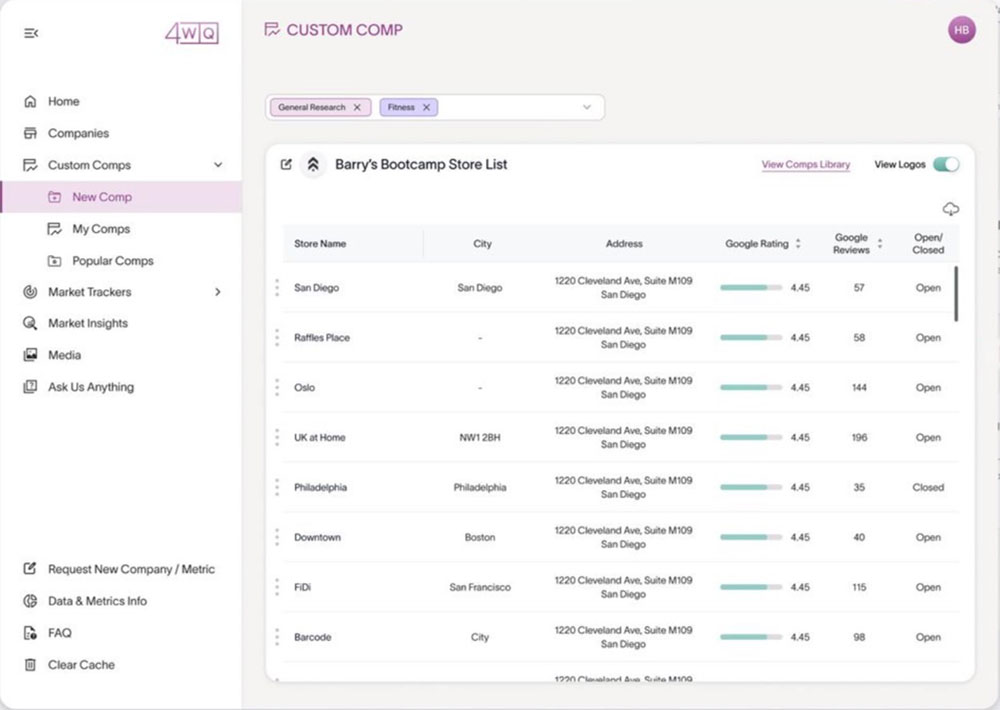
Task: Click the Custom Comp header icon
Action: 272,29
